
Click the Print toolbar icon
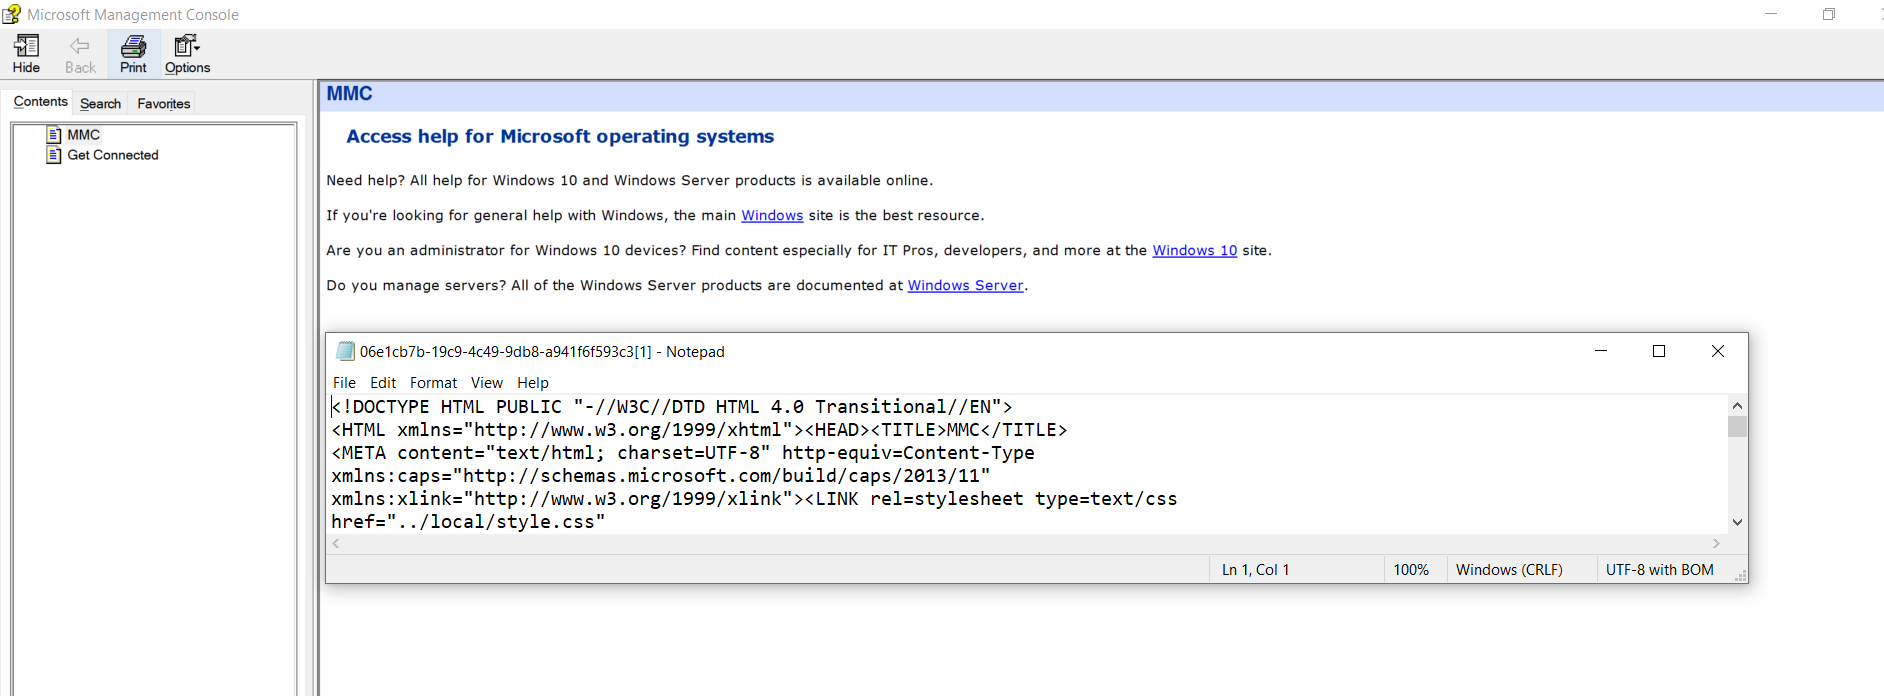point(133,46)
